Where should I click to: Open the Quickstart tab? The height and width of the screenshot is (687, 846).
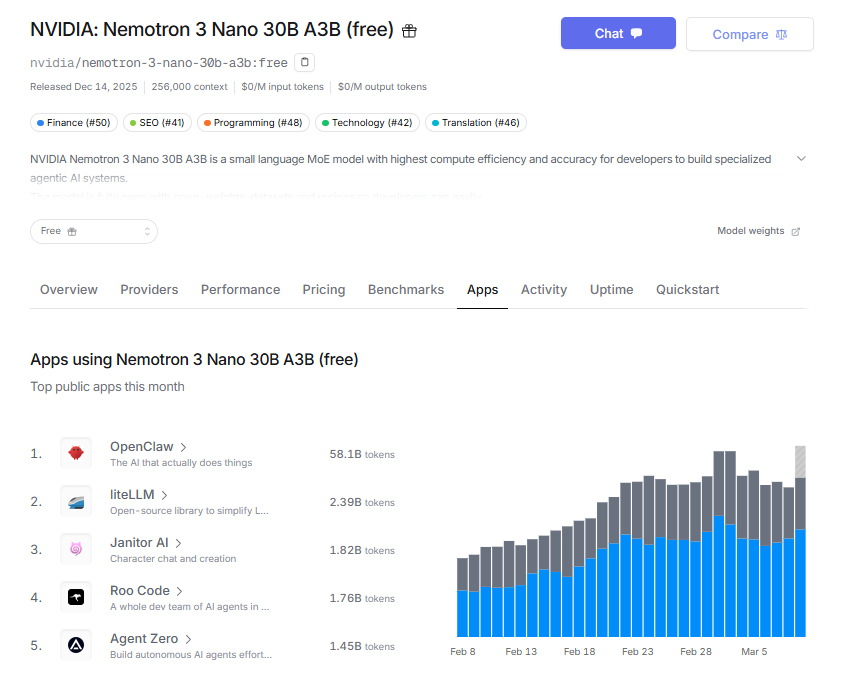(x=687, y=290)
